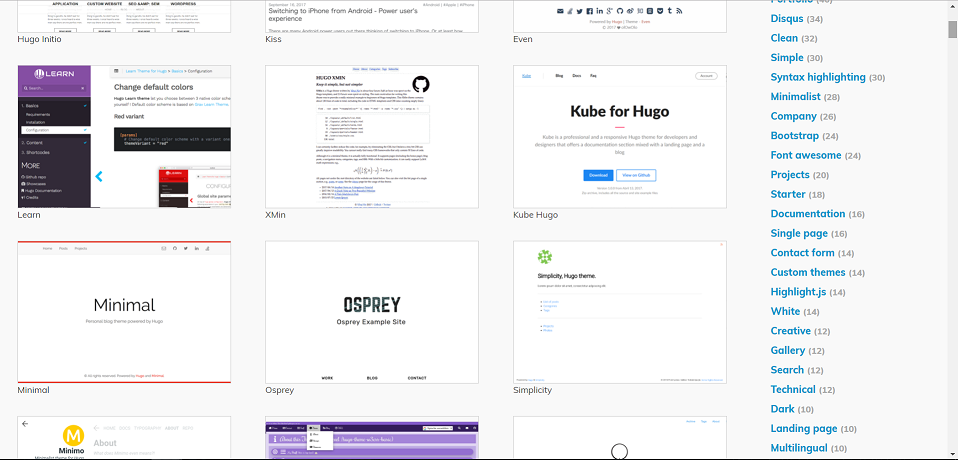Click the Osprey title link
This screenshot has width=958, height=460.
coord(280,390)
